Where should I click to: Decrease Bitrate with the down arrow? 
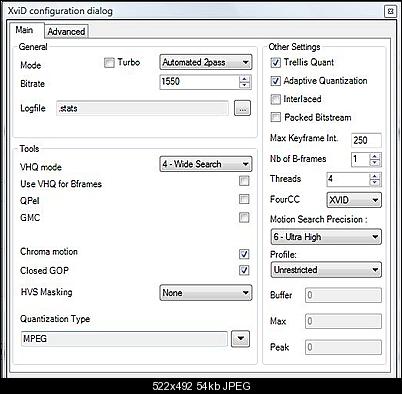click(x=245, y=85)
